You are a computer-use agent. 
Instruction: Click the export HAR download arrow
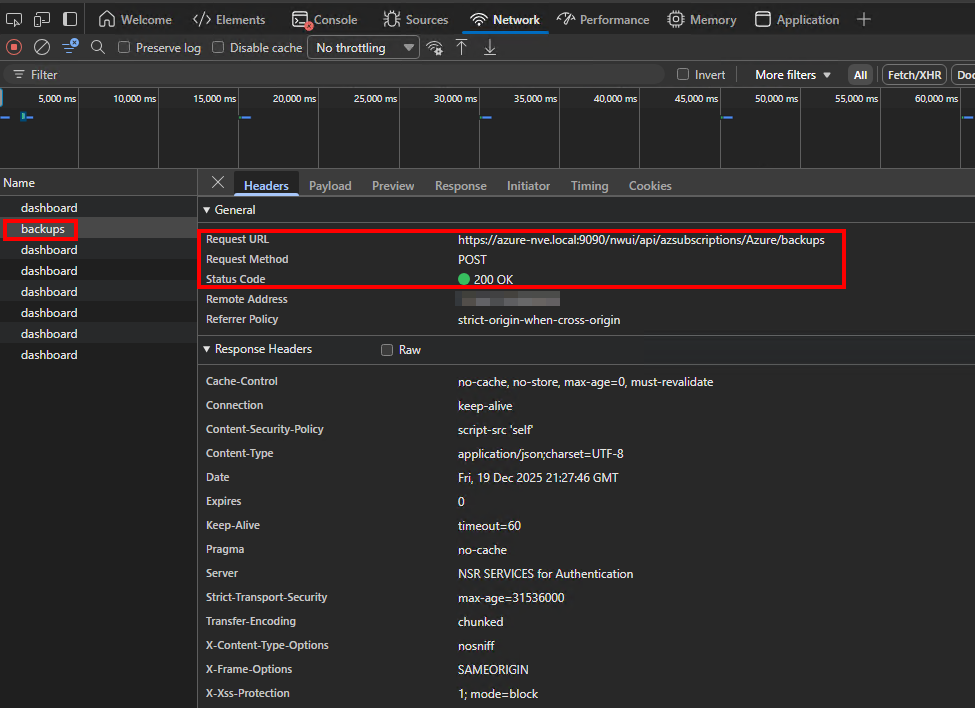[x=490, y=47]
